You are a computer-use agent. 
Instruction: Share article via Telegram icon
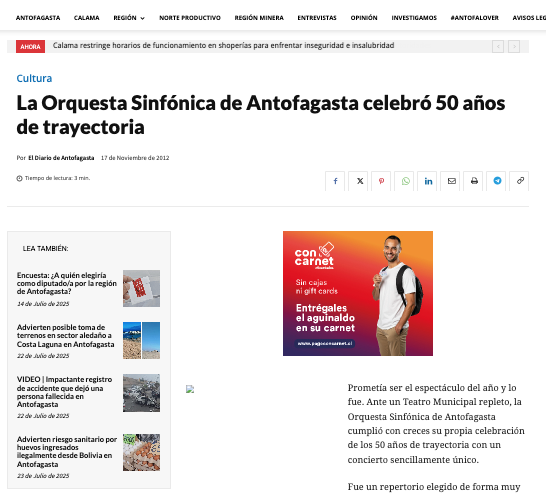pos(496,181)
